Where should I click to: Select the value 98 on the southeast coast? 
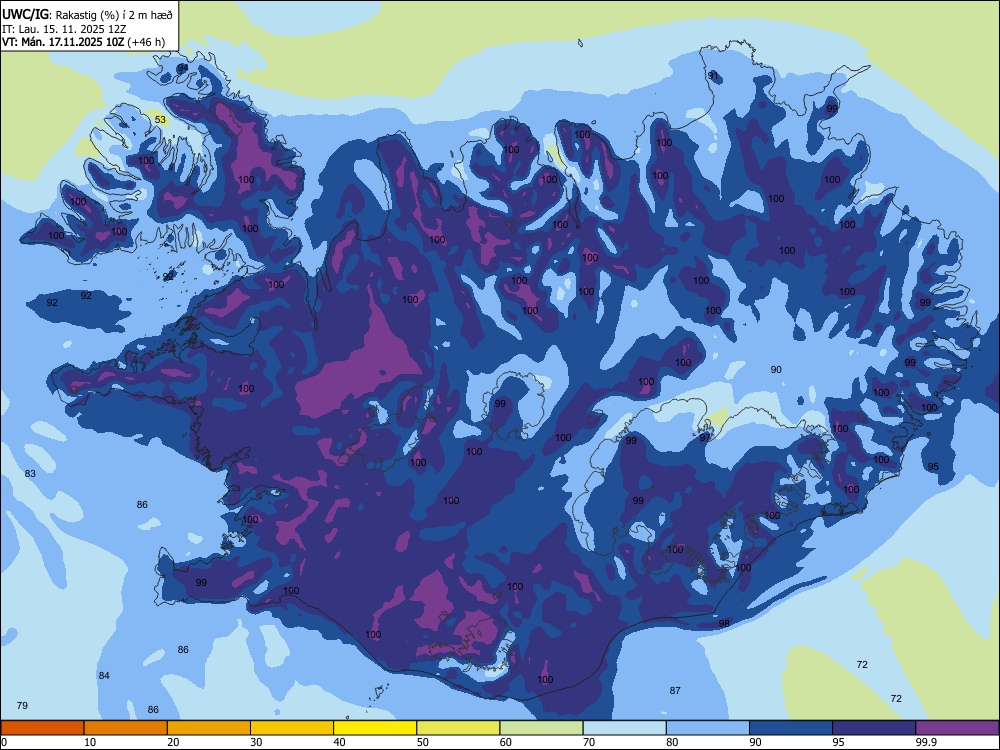[724, 623]
